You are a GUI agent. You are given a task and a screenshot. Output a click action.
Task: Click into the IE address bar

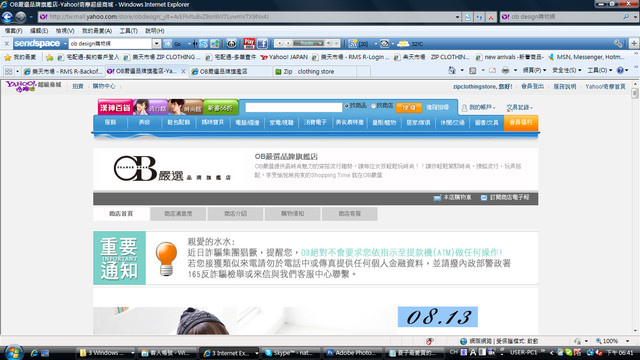click(x=246, y=17)
